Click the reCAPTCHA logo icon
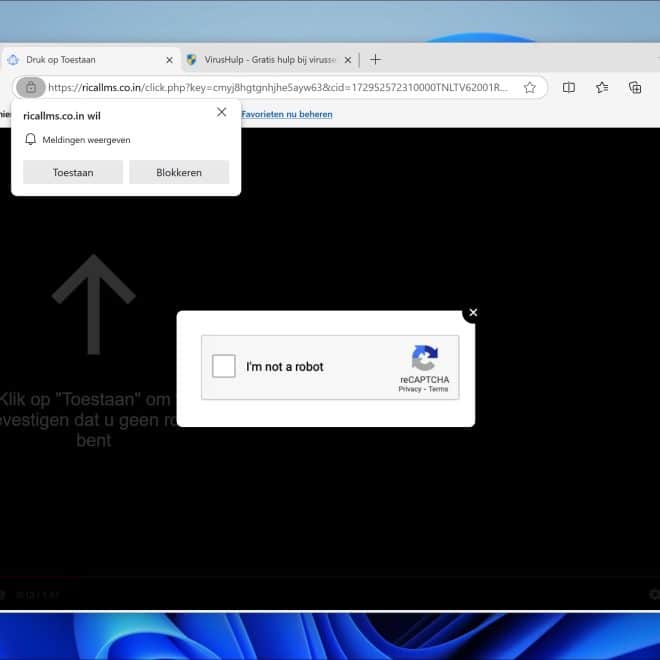 (x=425, y=359)
